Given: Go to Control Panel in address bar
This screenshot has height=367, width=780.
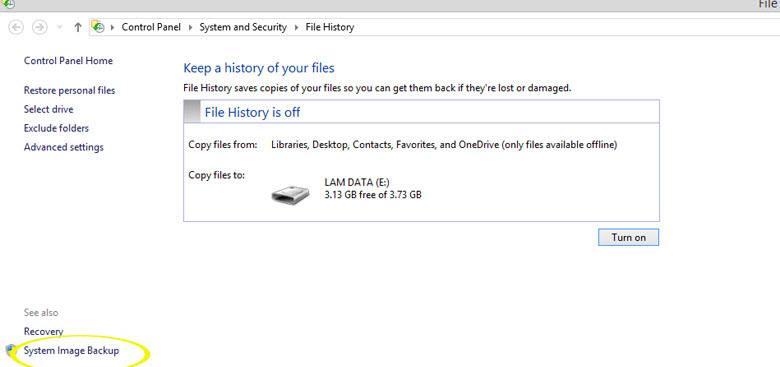Looking at the screenshot, I should (151, 27).
